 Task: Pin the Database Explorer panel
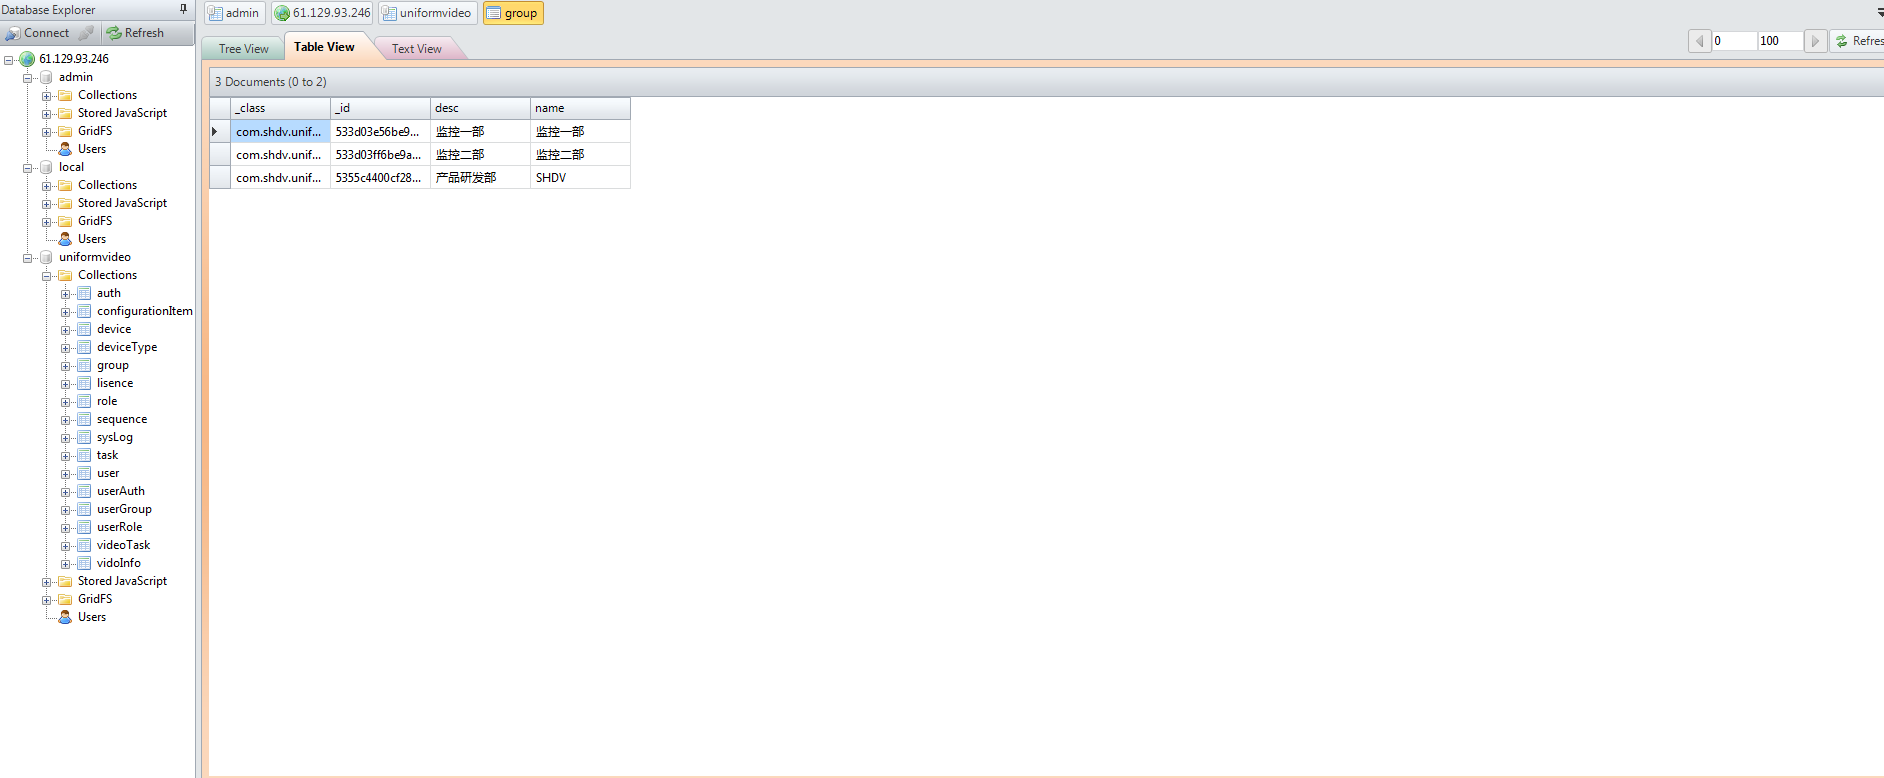183,9
